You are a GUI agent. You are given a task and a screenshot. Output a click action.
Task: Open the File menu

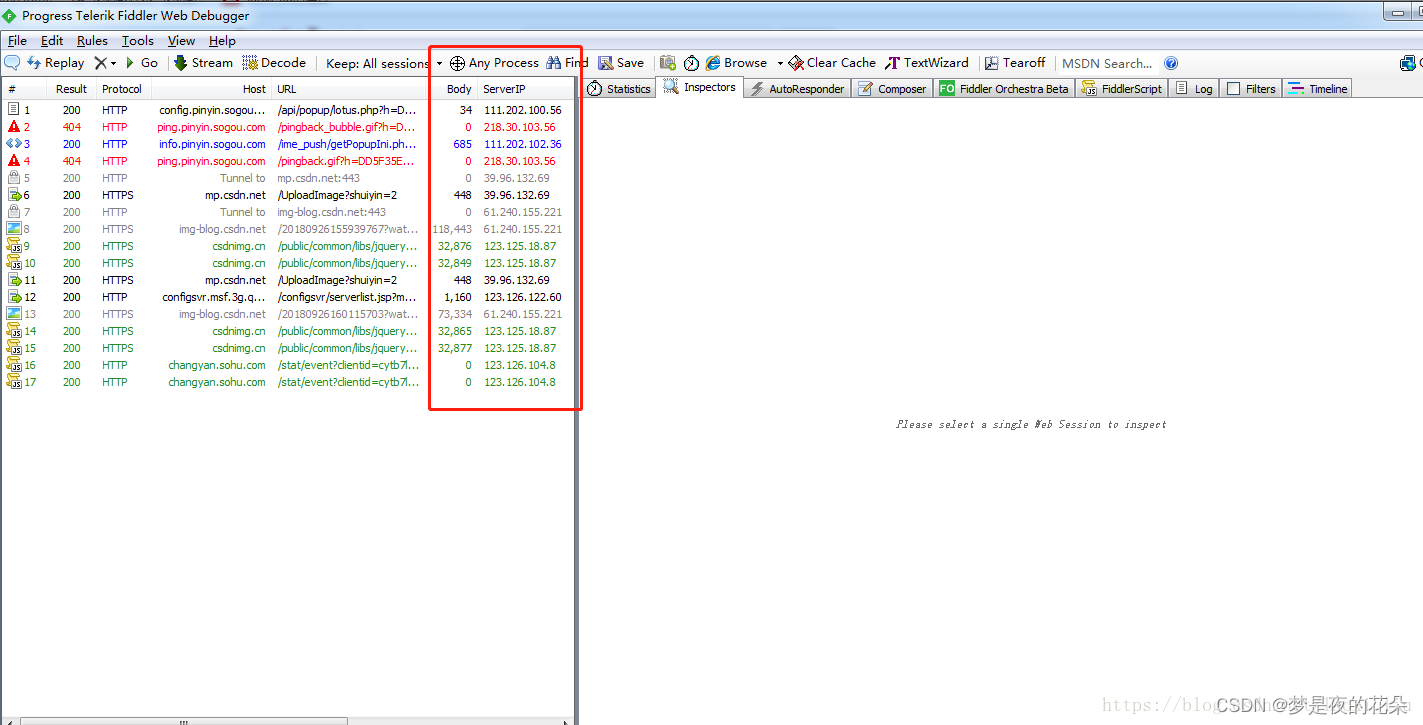coord(17,41)
